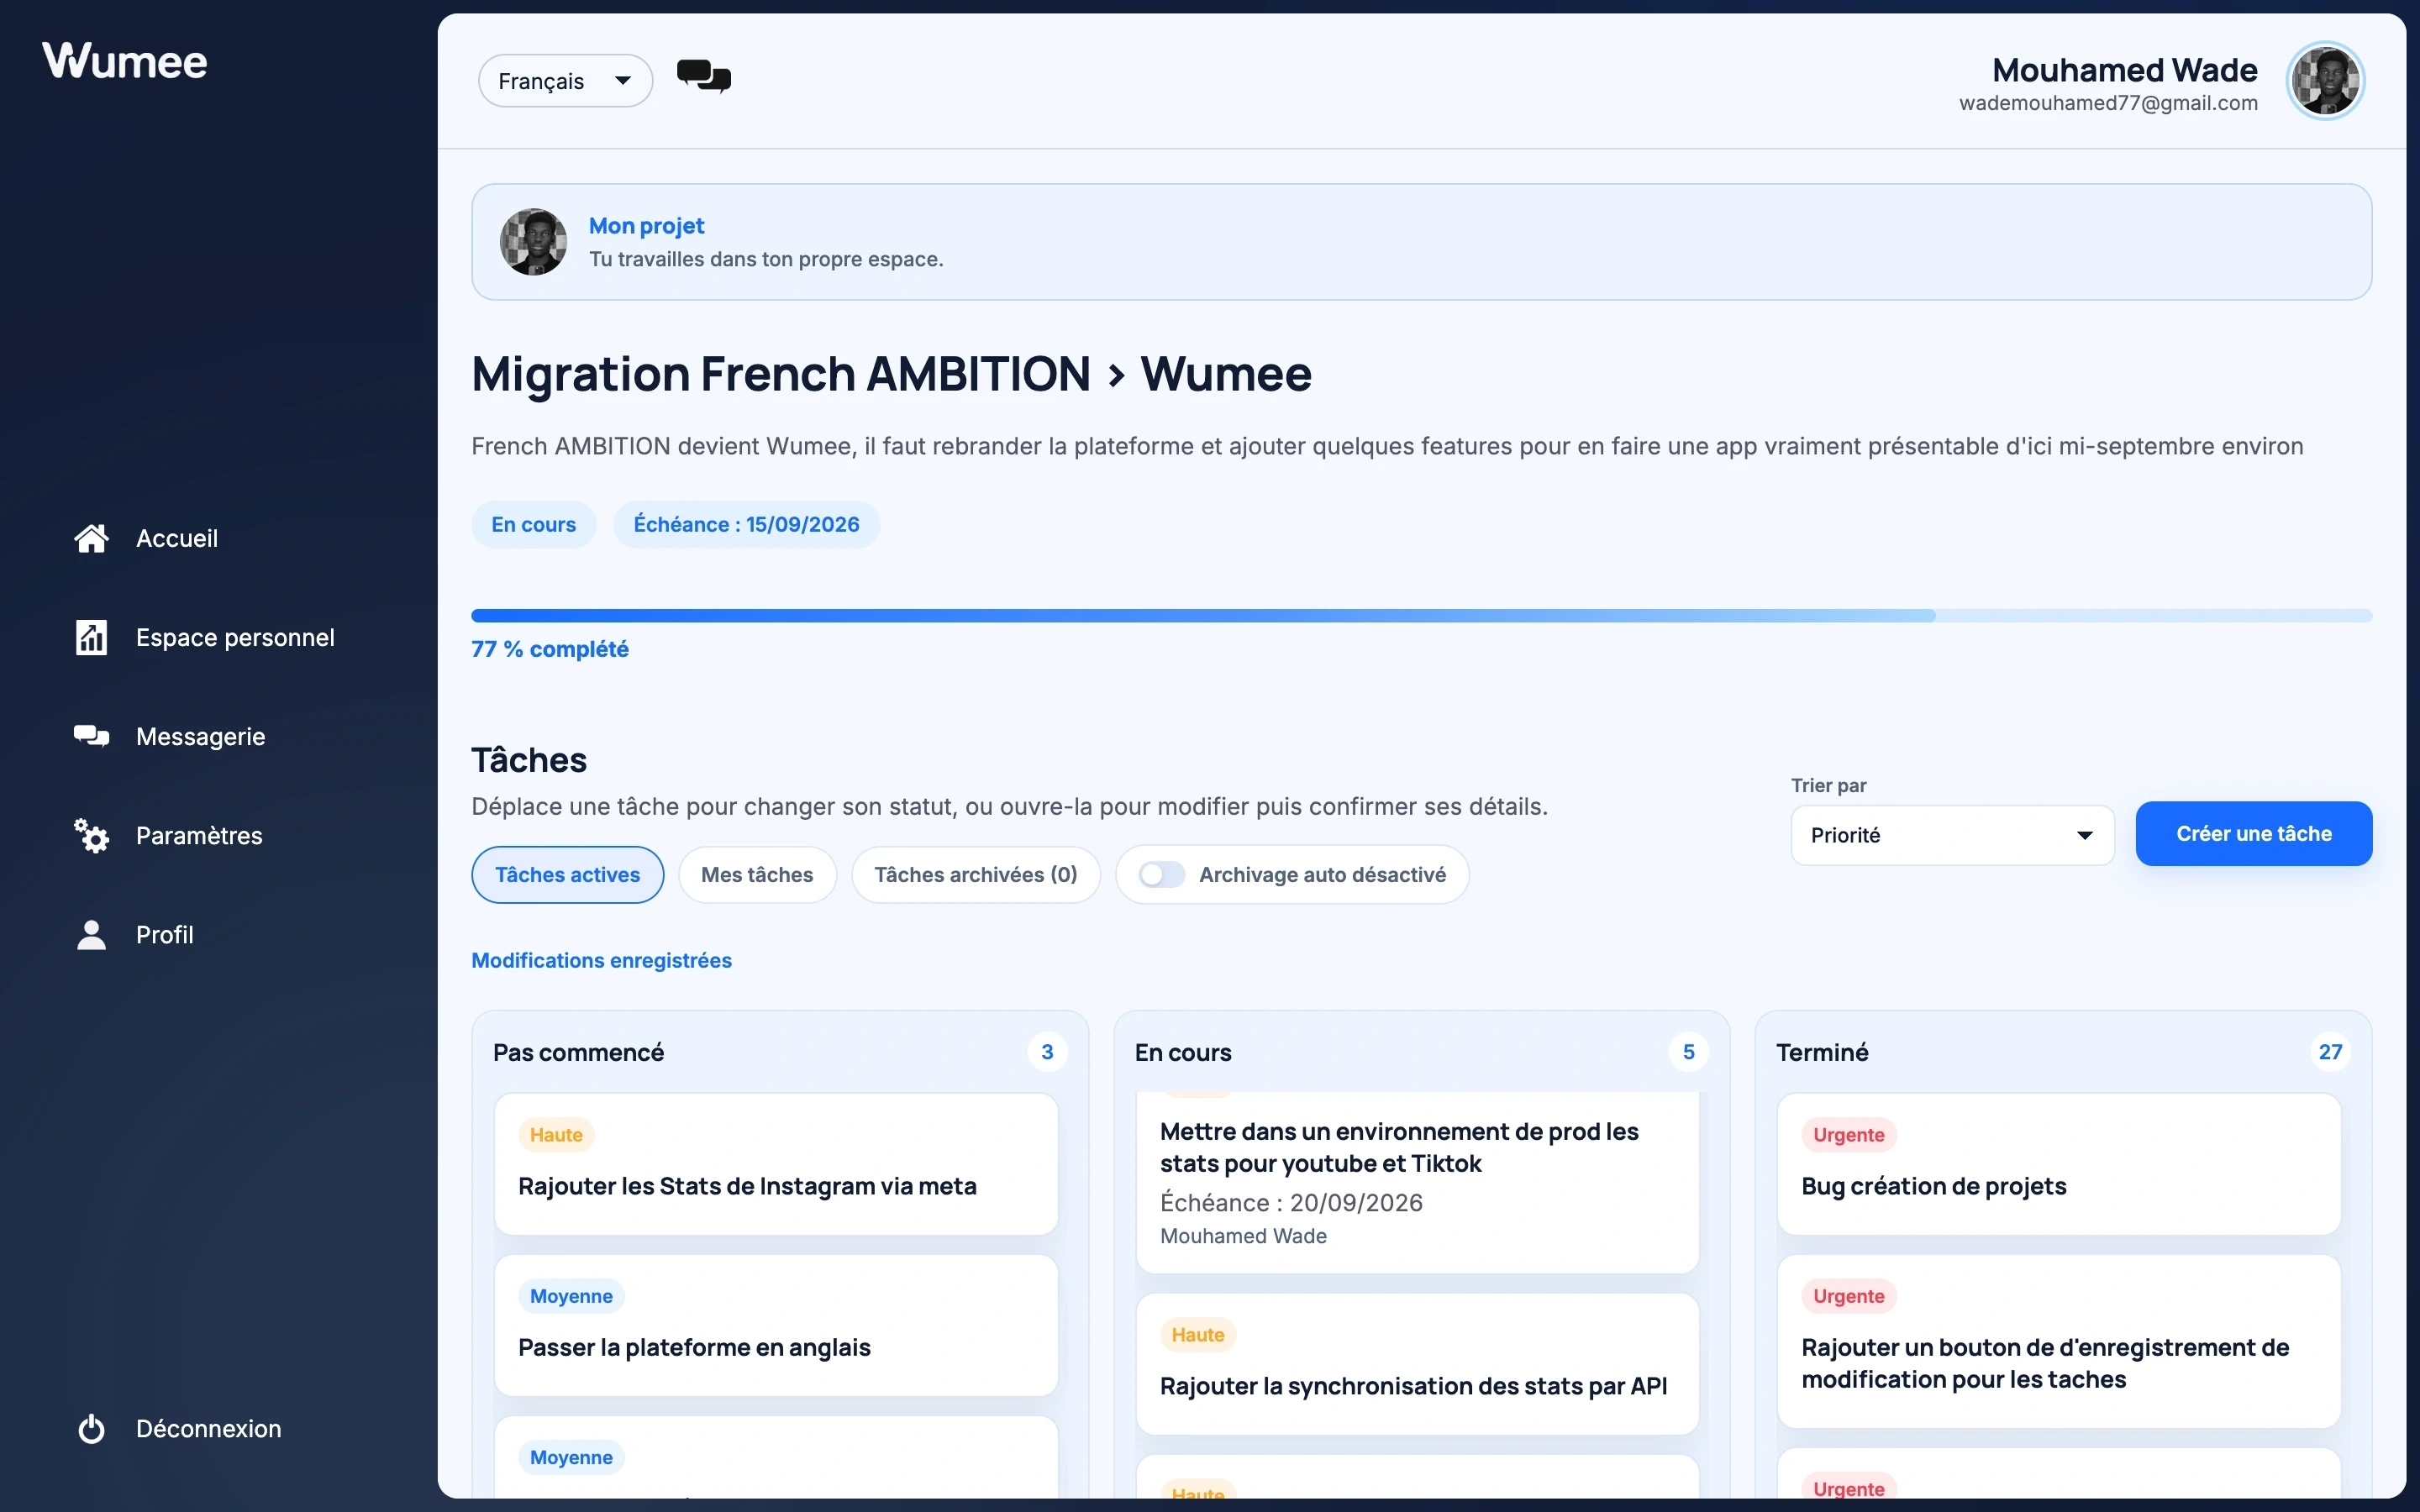The image size is (2420, 1512).
Task: Click the Terminé column header
Action: (x=1822, y=1052)
